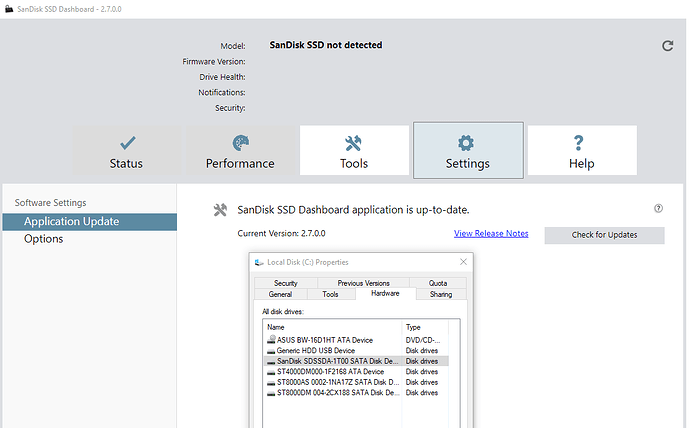The height and width of the screenshot is (428, 690).
Task: Click 'SanDisk SSD not detected' model text
Action: coord(326,45)
